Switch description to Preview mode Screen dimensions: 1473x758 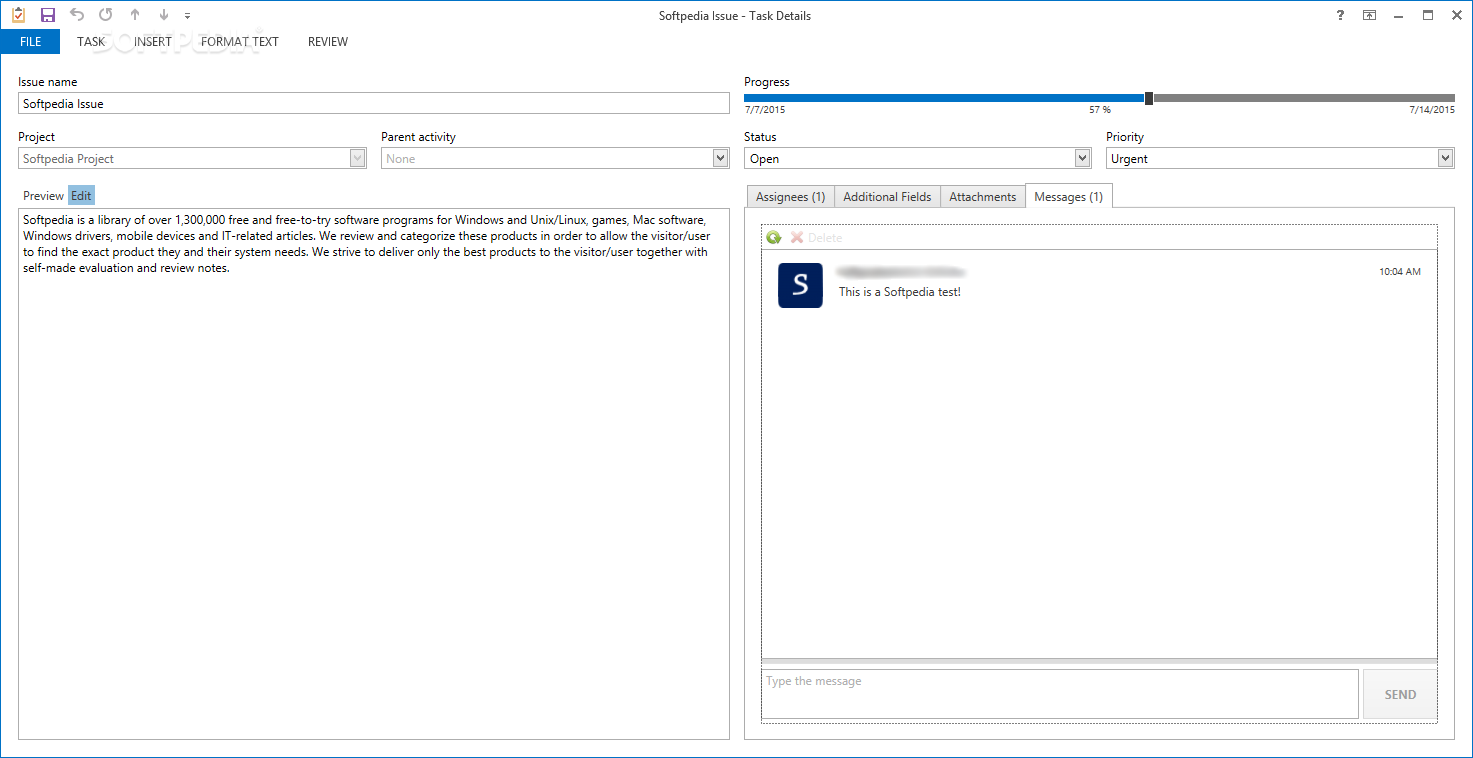[43, 196]
